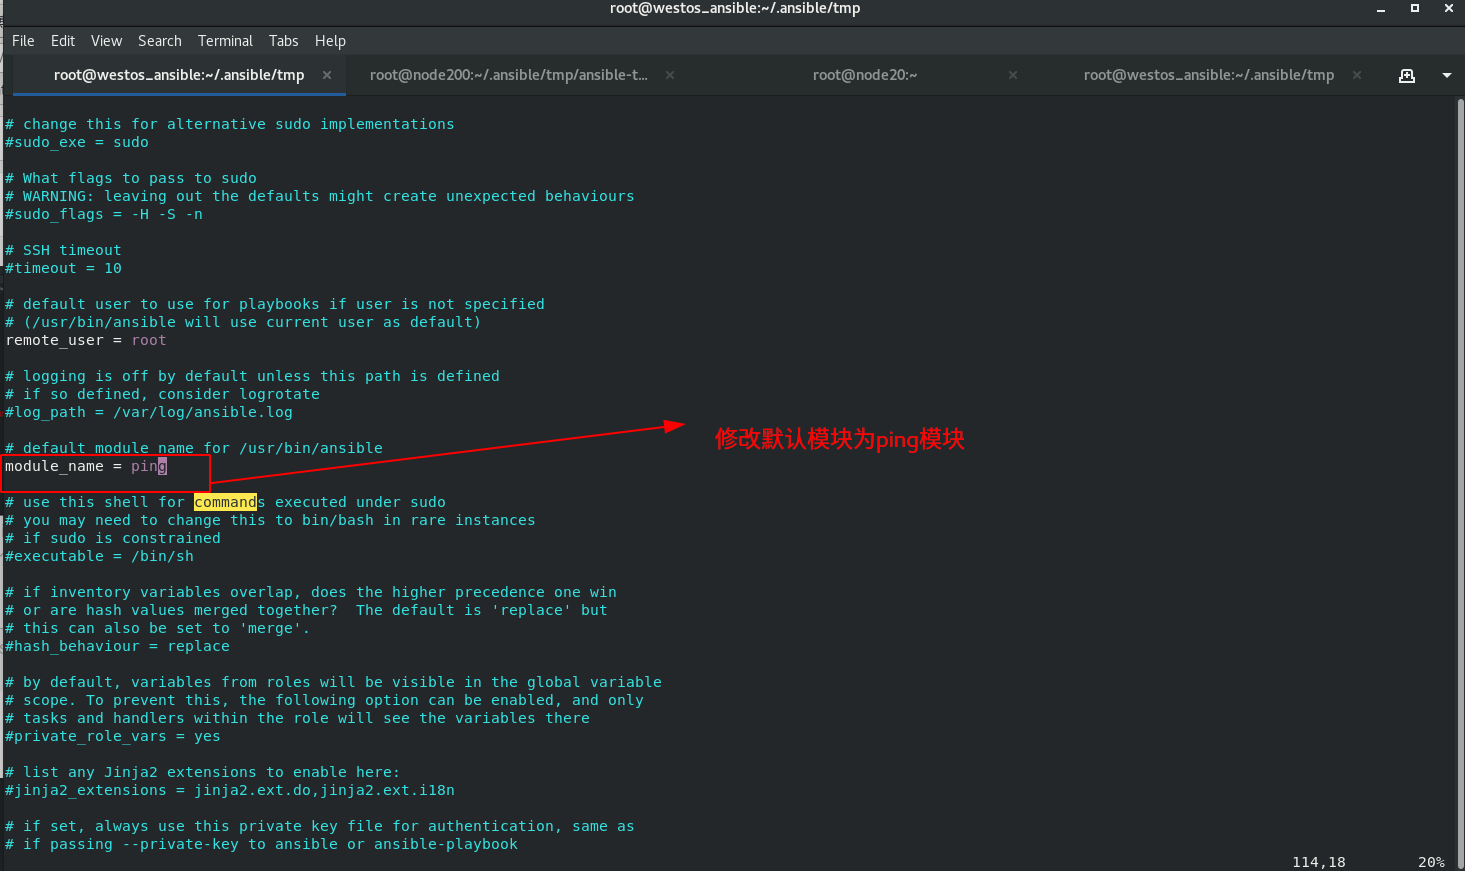Screen dimensions: 1465x871
Task: Click the 'module_name = ping' line
Action: coord(86,466)
